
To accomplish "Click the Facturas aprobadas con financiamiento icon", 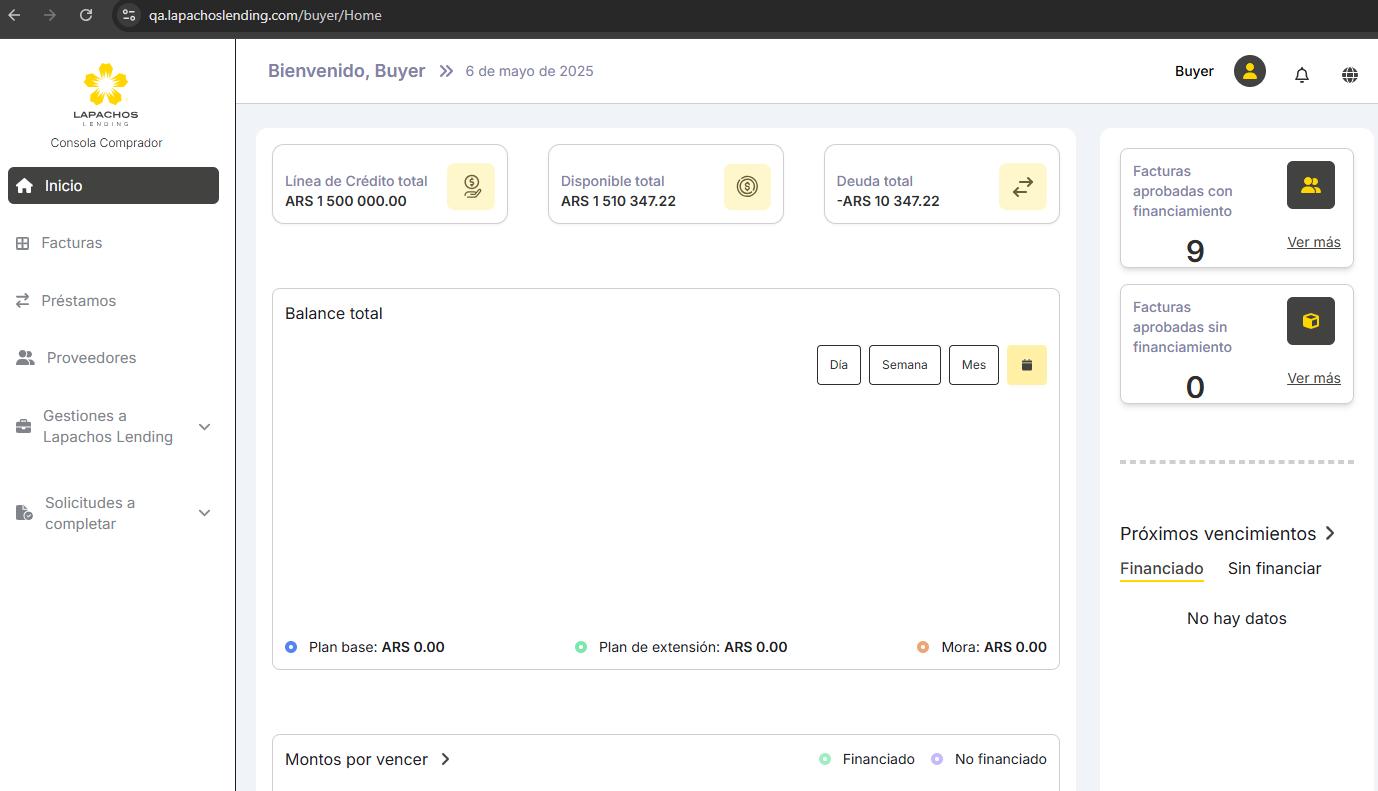I will coord(1310,185).
